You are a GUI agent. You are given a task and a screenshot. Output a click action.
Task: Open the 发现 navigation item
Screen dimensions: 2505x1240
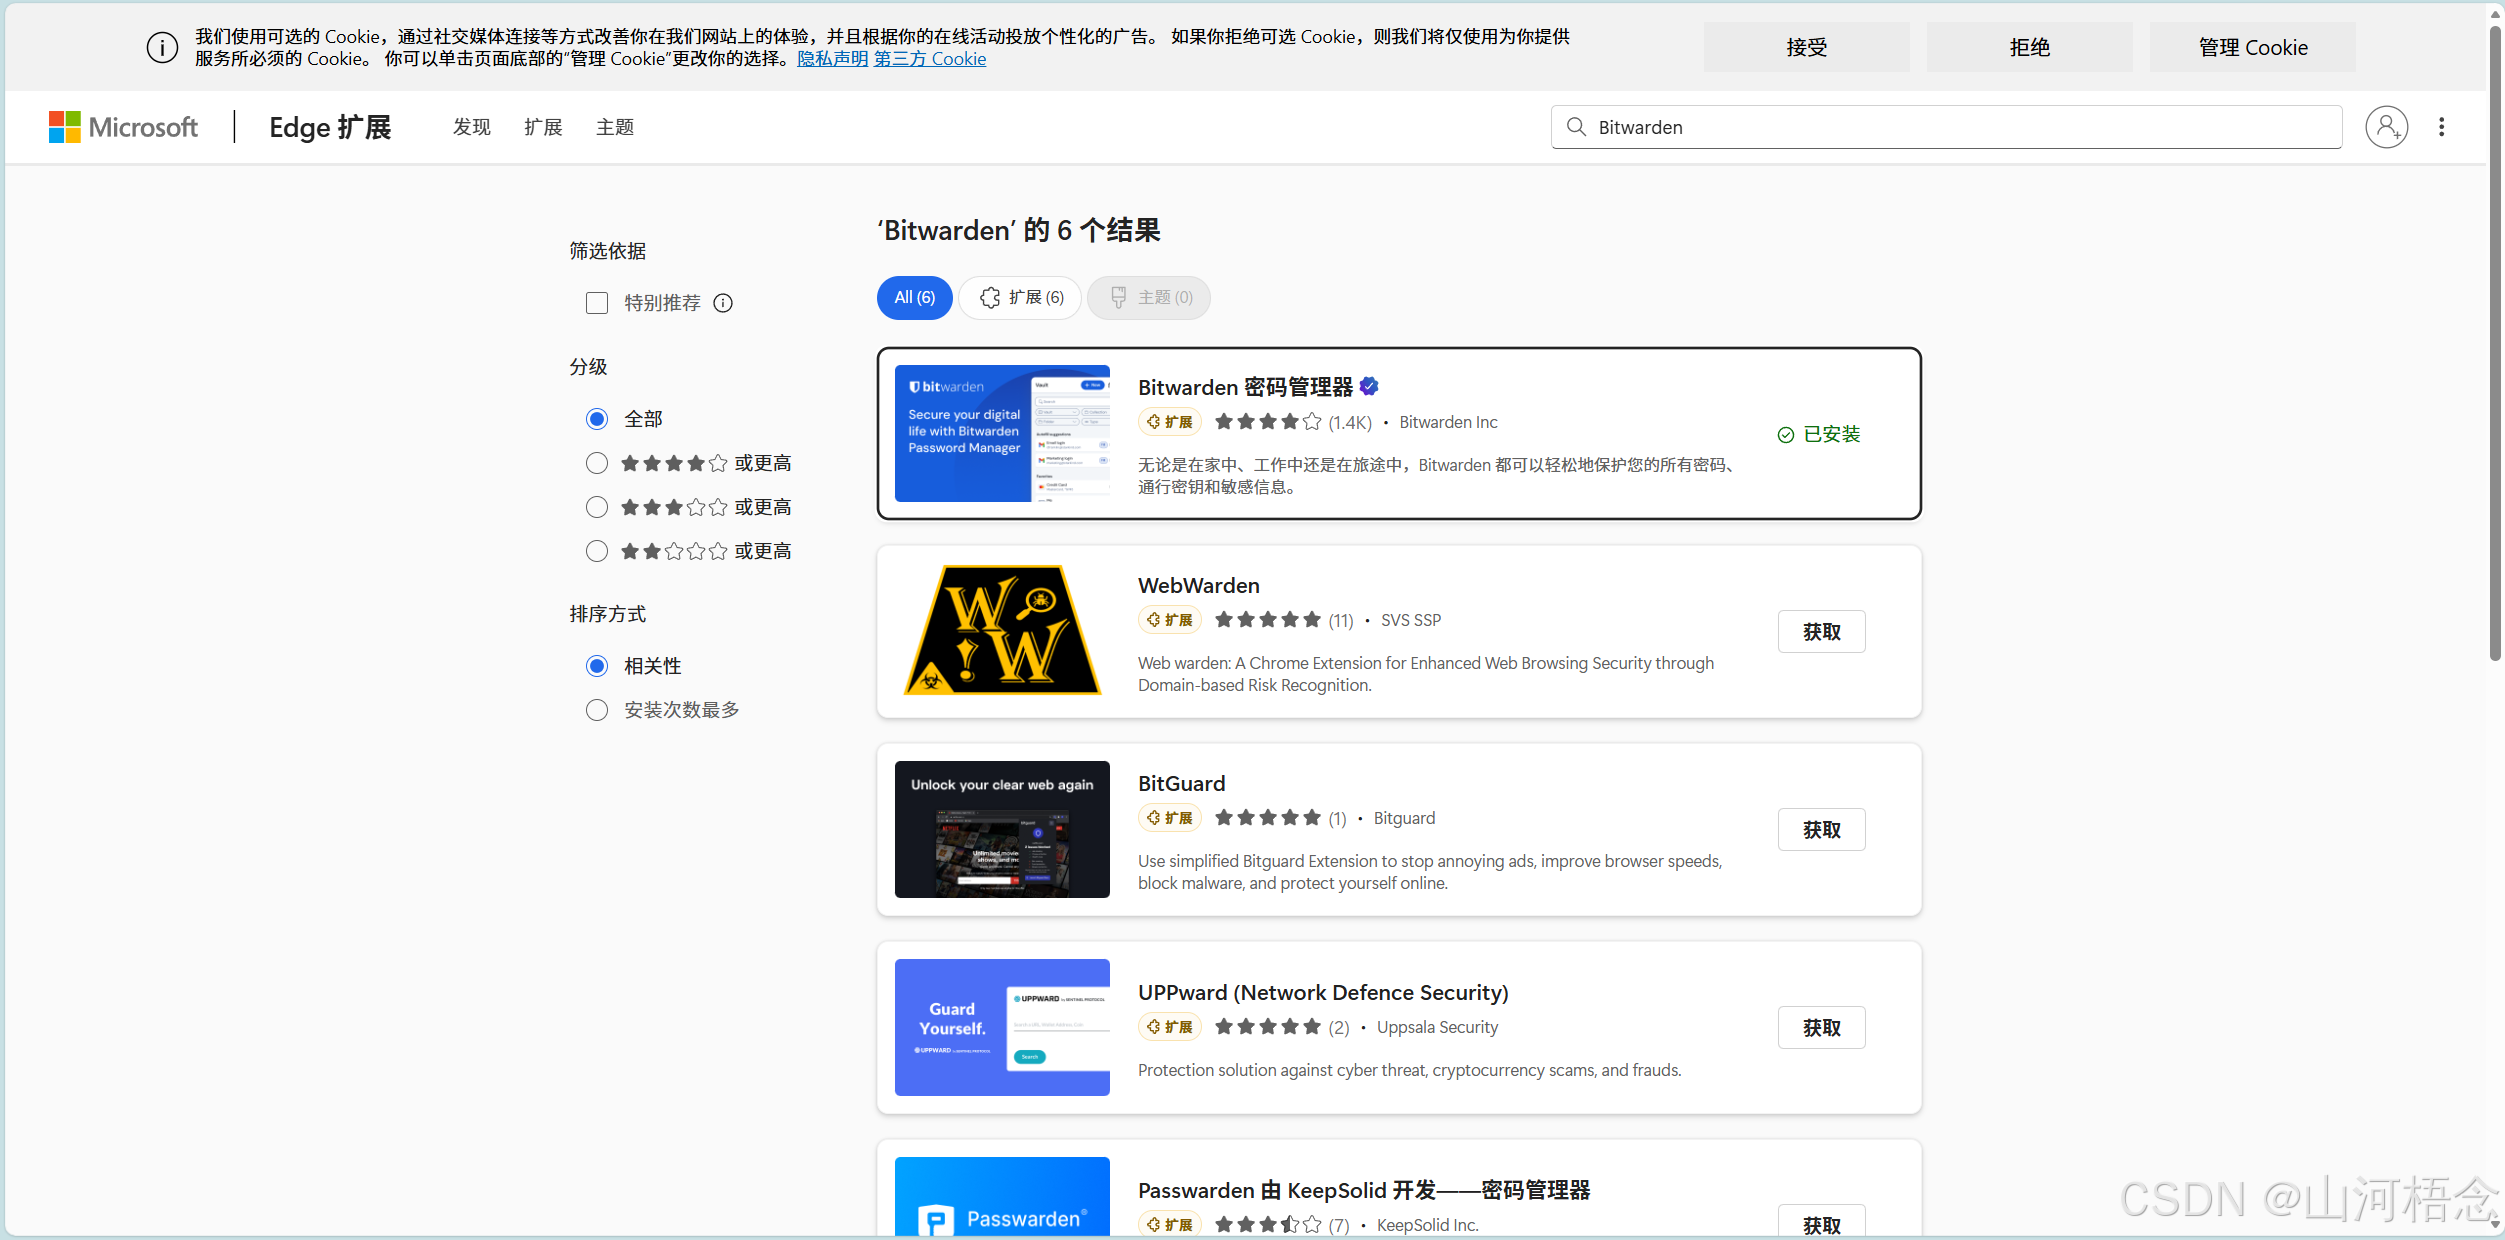(472, 127)
